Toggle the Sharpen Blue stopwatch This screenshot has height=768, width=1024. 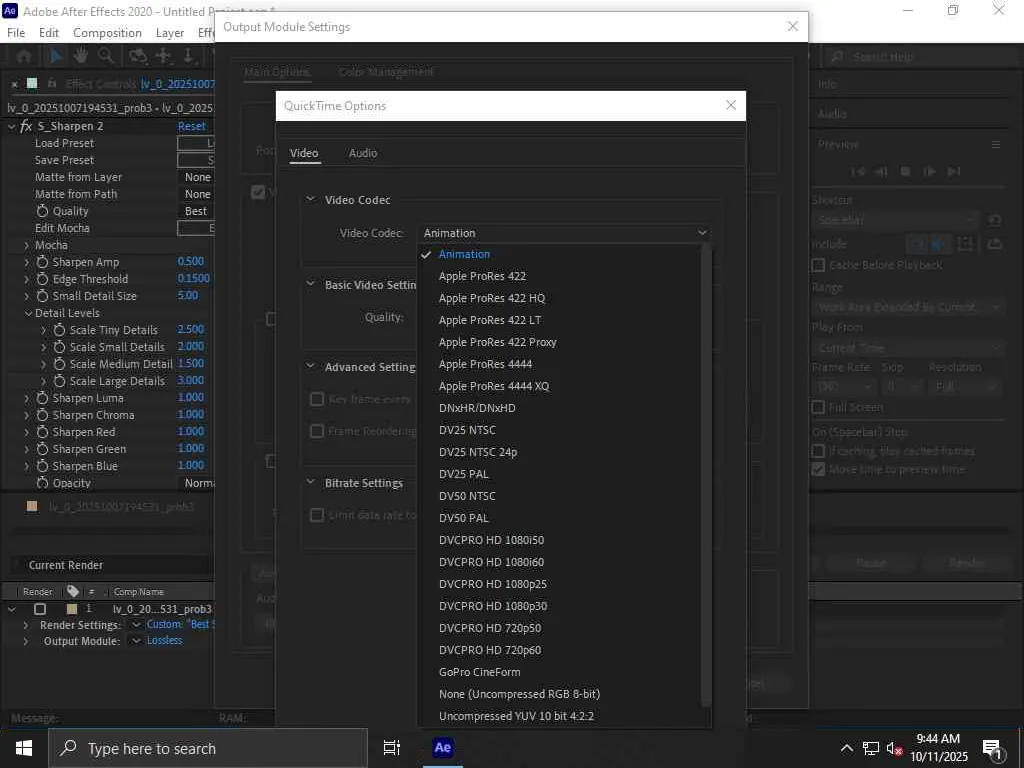(42, 466)
